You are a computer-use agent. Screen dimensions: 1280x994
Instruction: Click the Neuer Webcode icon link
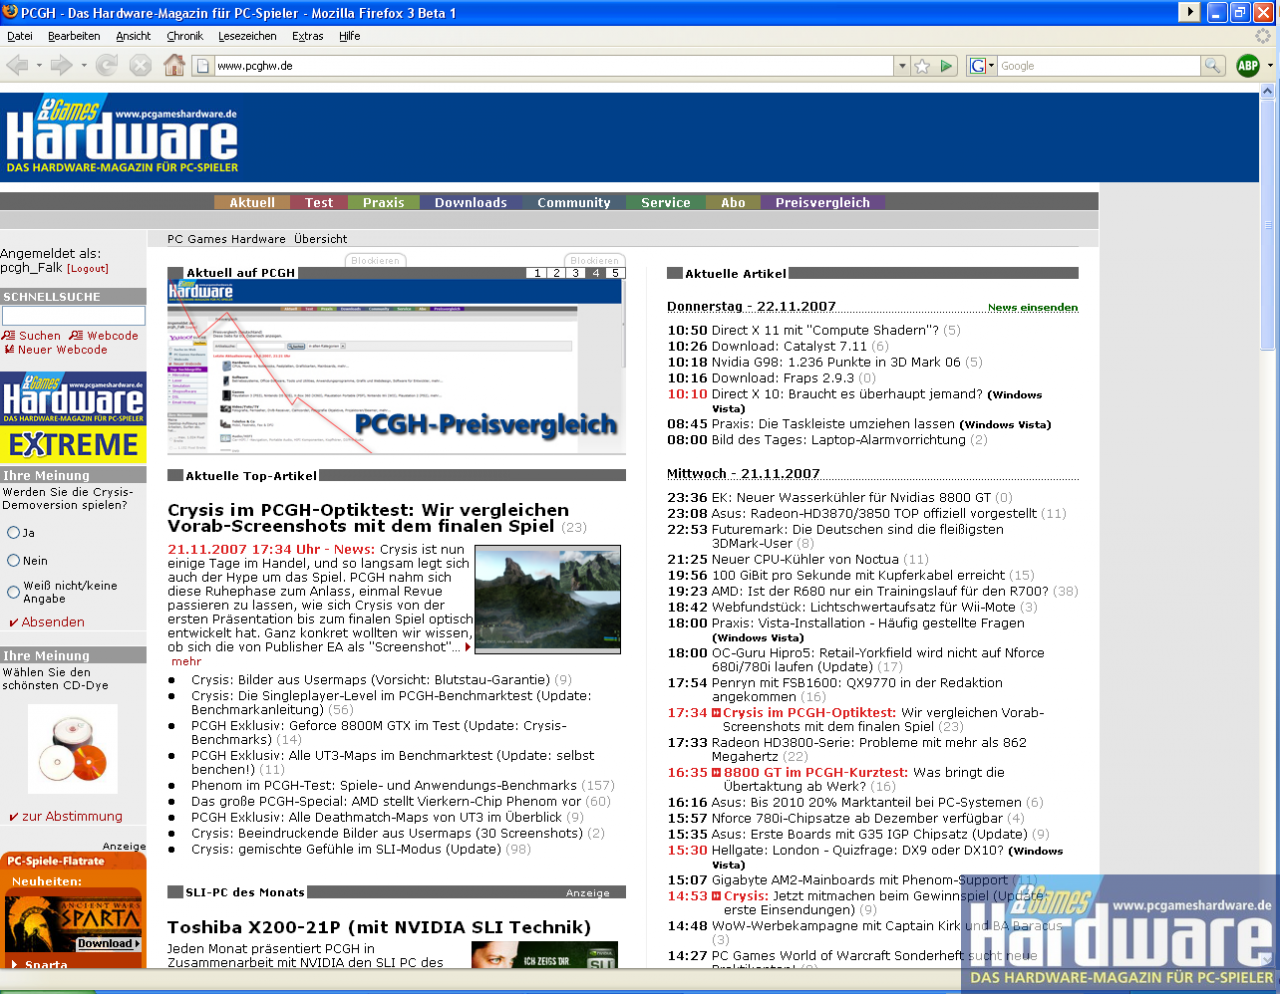click(x=55, y=350)
